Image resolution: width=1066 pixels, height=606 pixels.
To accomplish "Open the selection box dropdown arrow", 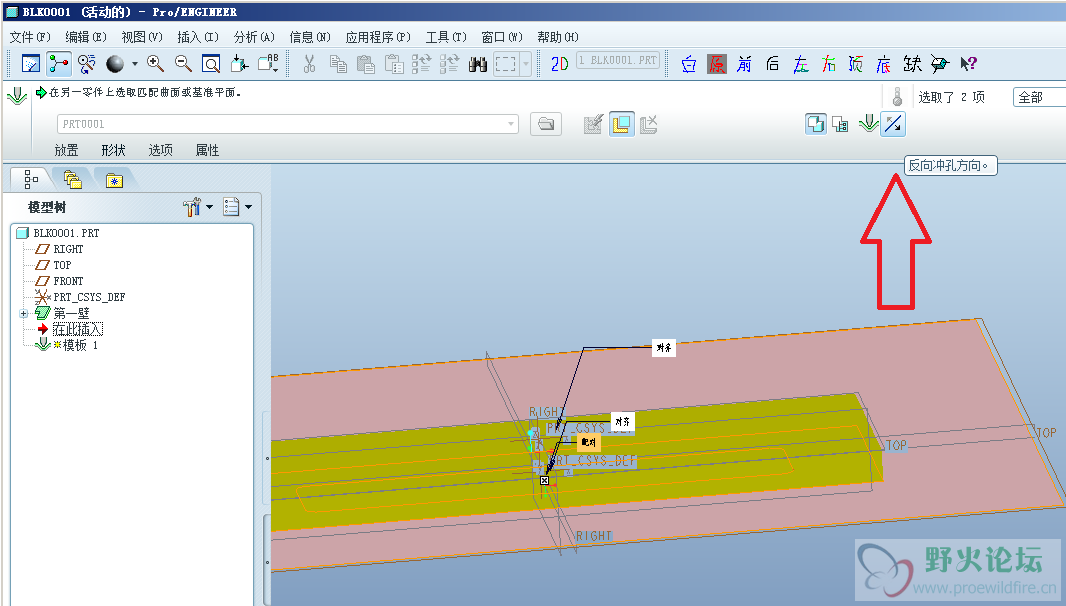I will (x=526, y=64).
